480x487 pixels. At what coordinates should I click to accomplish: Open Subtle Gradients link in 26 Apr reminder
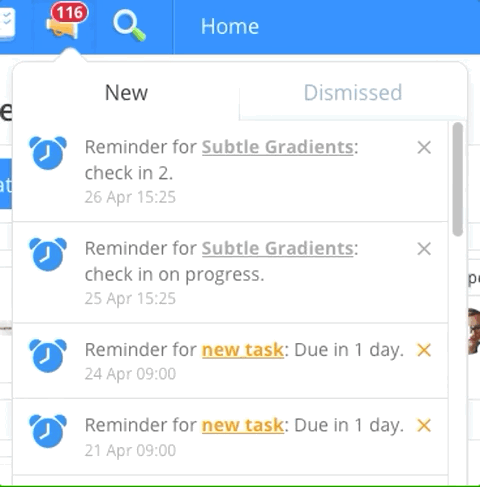point(278,147)
